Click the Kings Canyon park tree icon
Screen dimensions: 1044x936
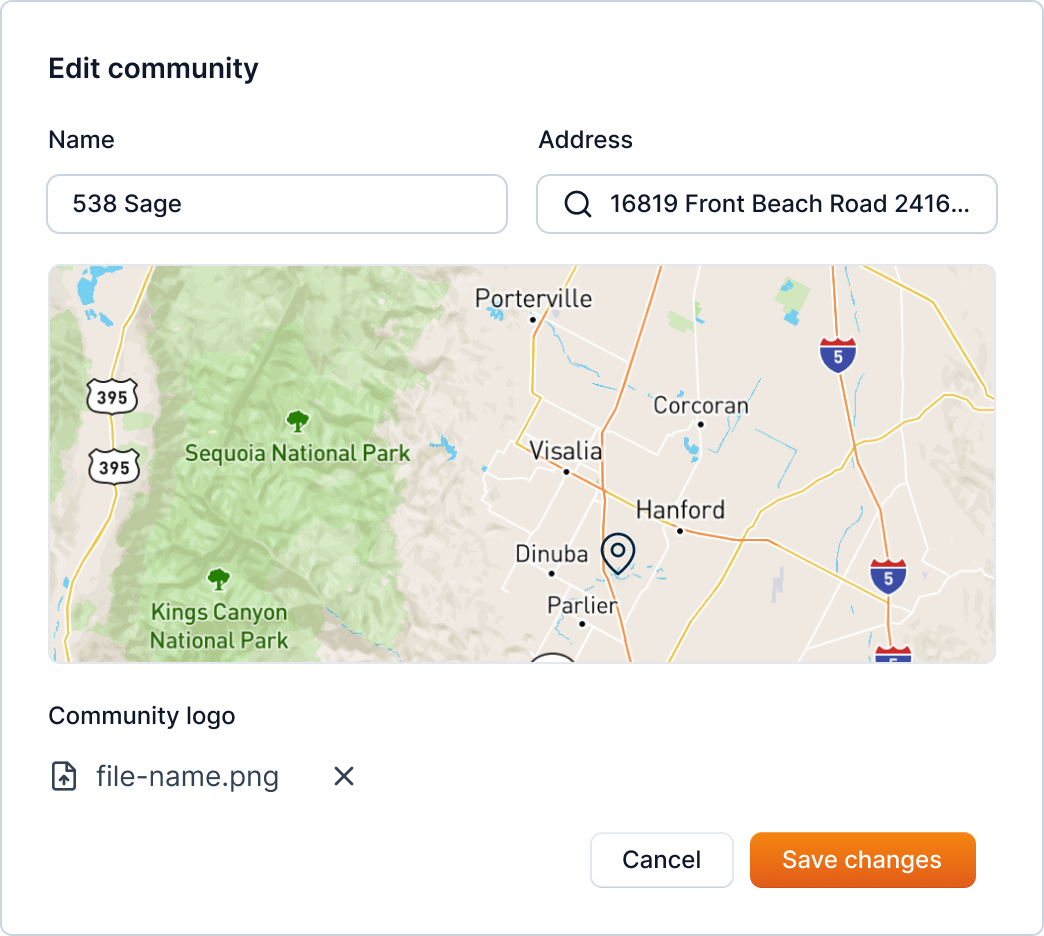click(218, 578)
